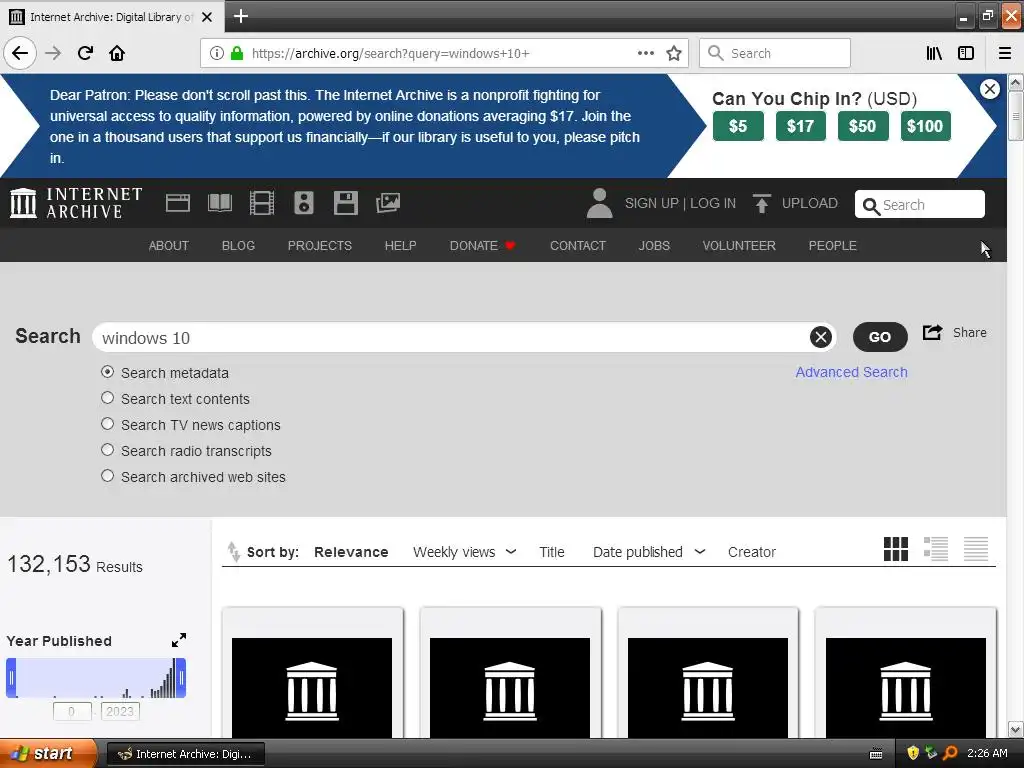Donate $5 button

(x=738, y=126)
